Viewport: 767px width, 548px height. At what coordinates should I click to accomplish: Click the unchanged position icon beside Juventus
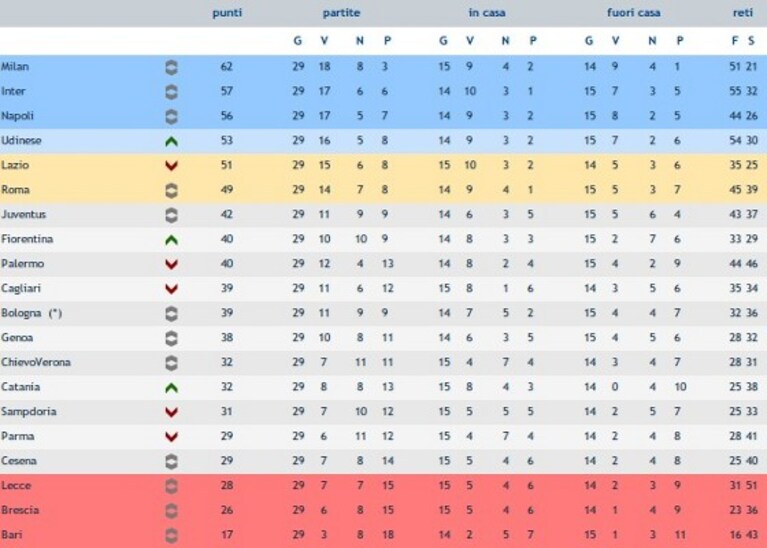pos(171,215)
